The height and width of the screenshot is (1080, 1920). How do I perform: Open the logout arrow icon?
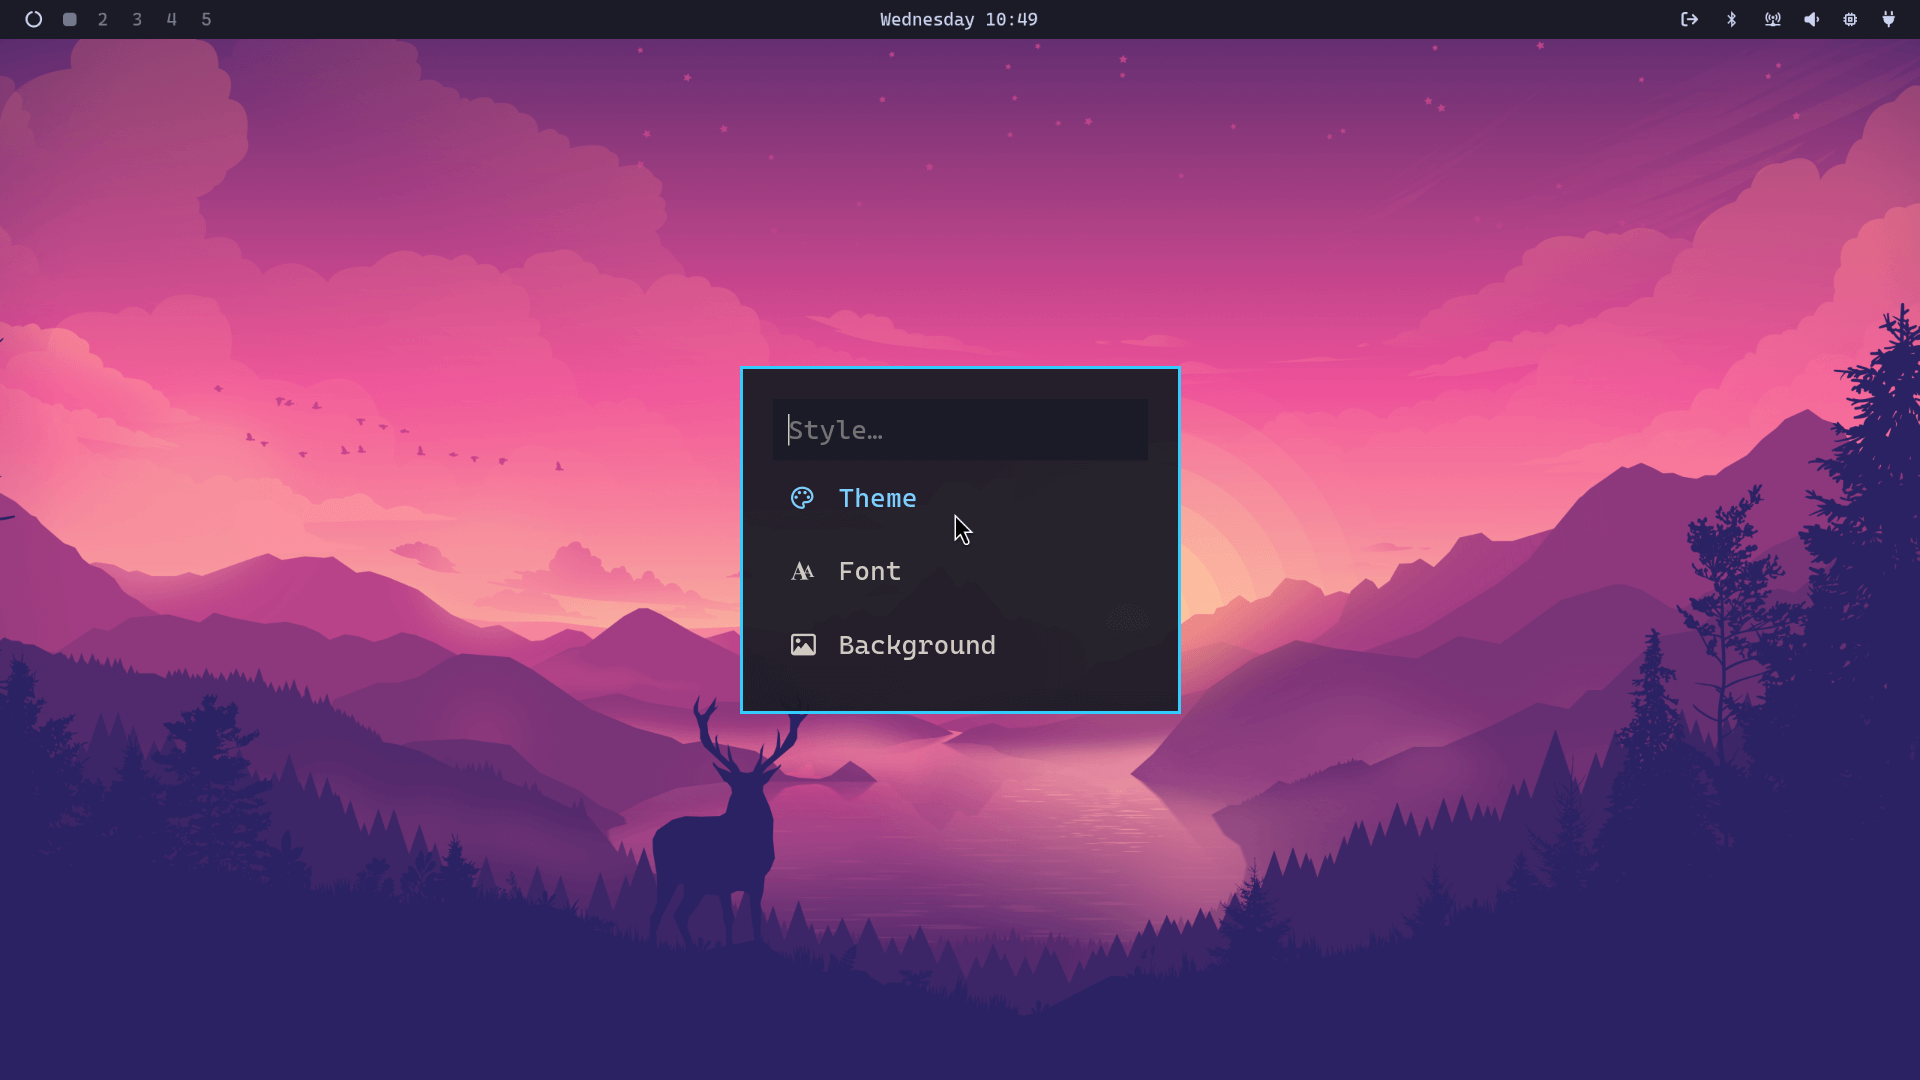(x=1689, y=19)
